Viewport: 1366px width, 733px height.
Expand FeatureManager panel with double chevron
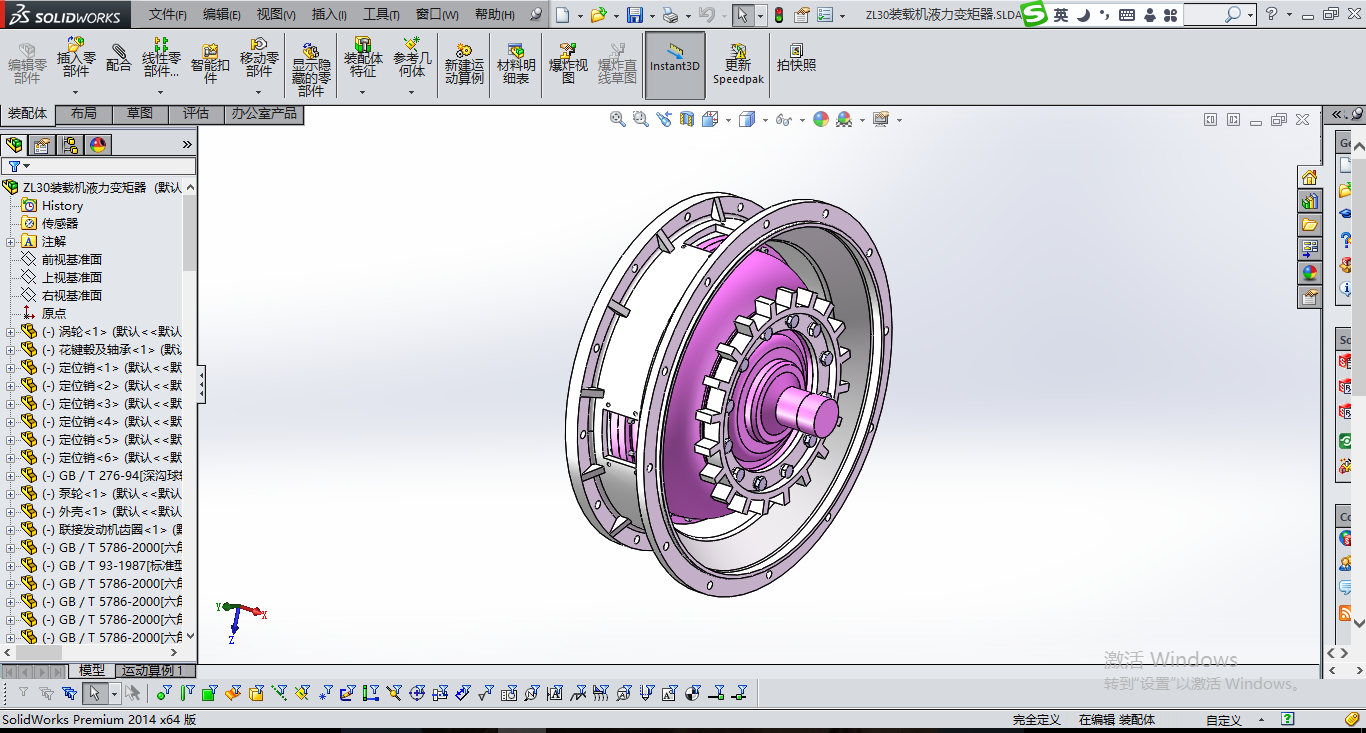pyautogui.click(x=187, y=145)
